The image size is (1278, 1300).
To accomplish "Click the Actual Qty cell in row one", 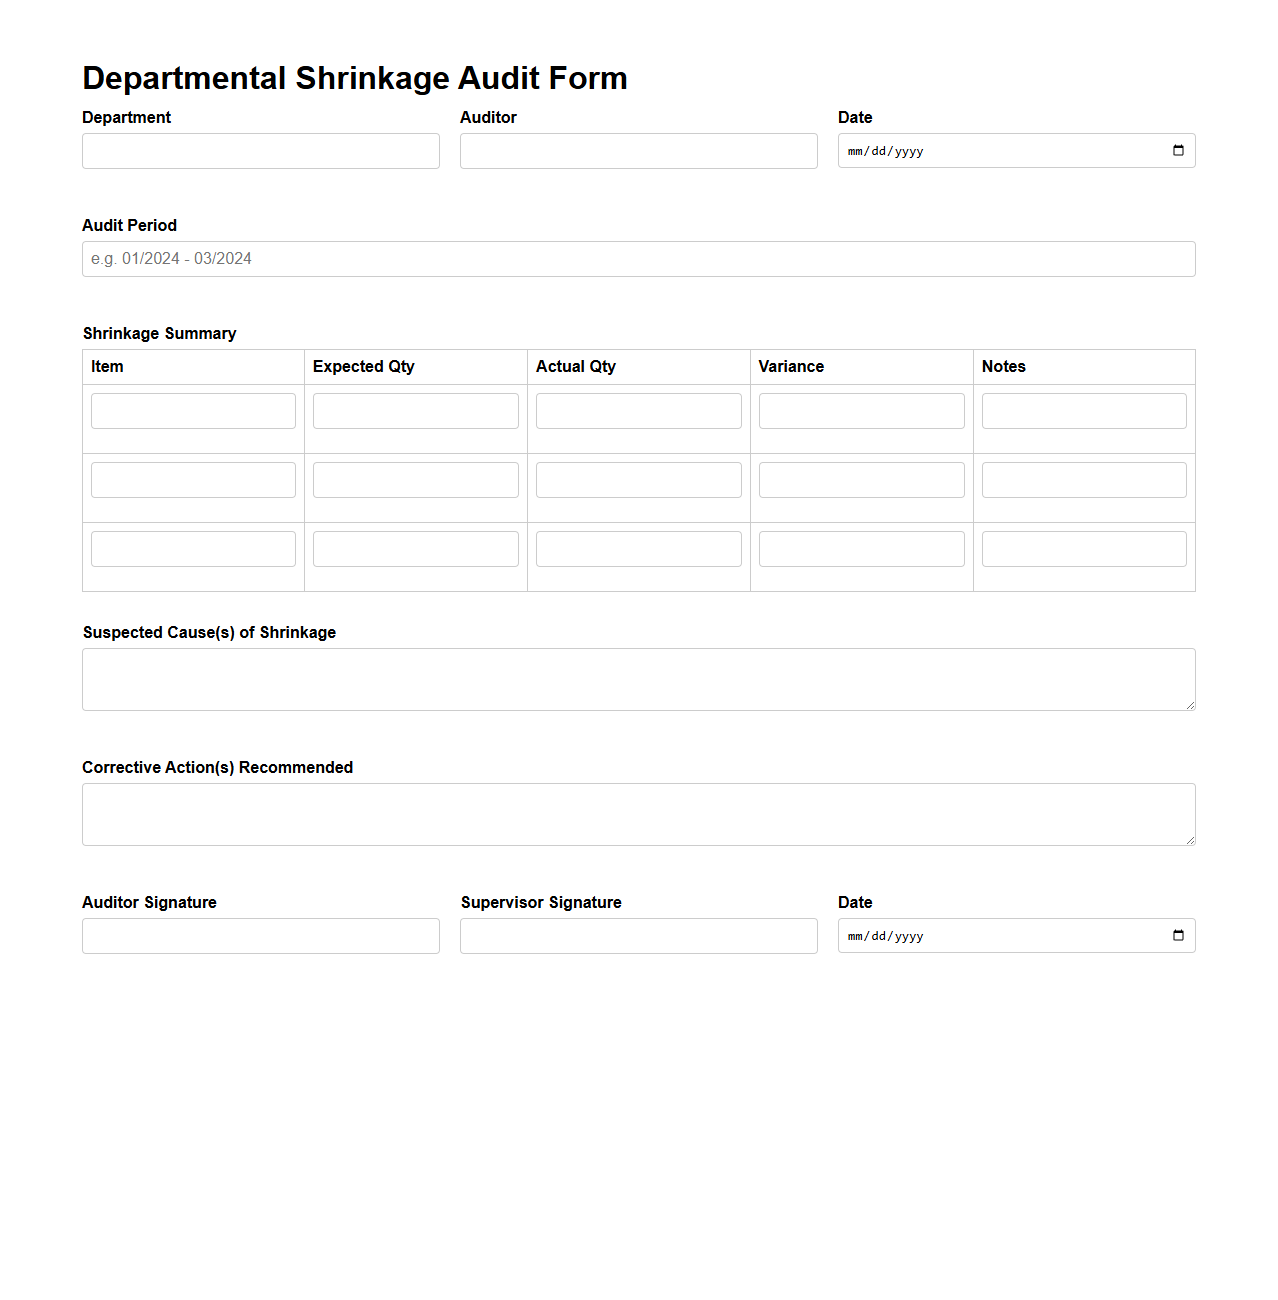I will point(638,410).
